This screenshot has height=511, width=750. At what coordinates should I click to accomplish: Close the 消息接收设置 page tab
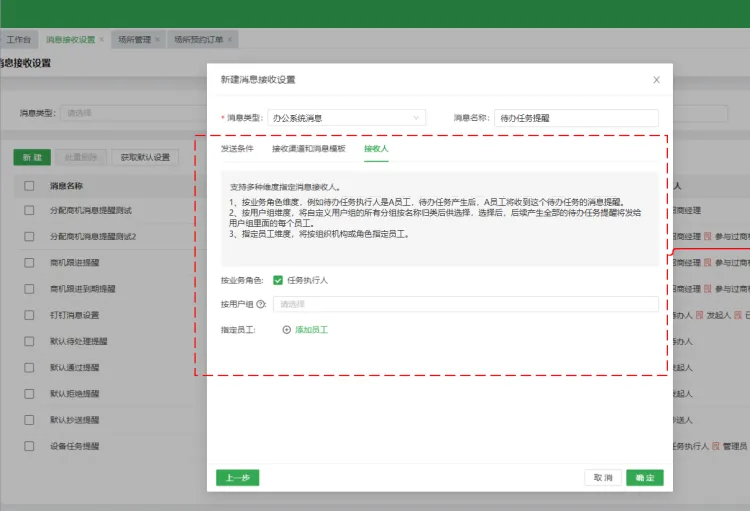click(x=101, y=39)
